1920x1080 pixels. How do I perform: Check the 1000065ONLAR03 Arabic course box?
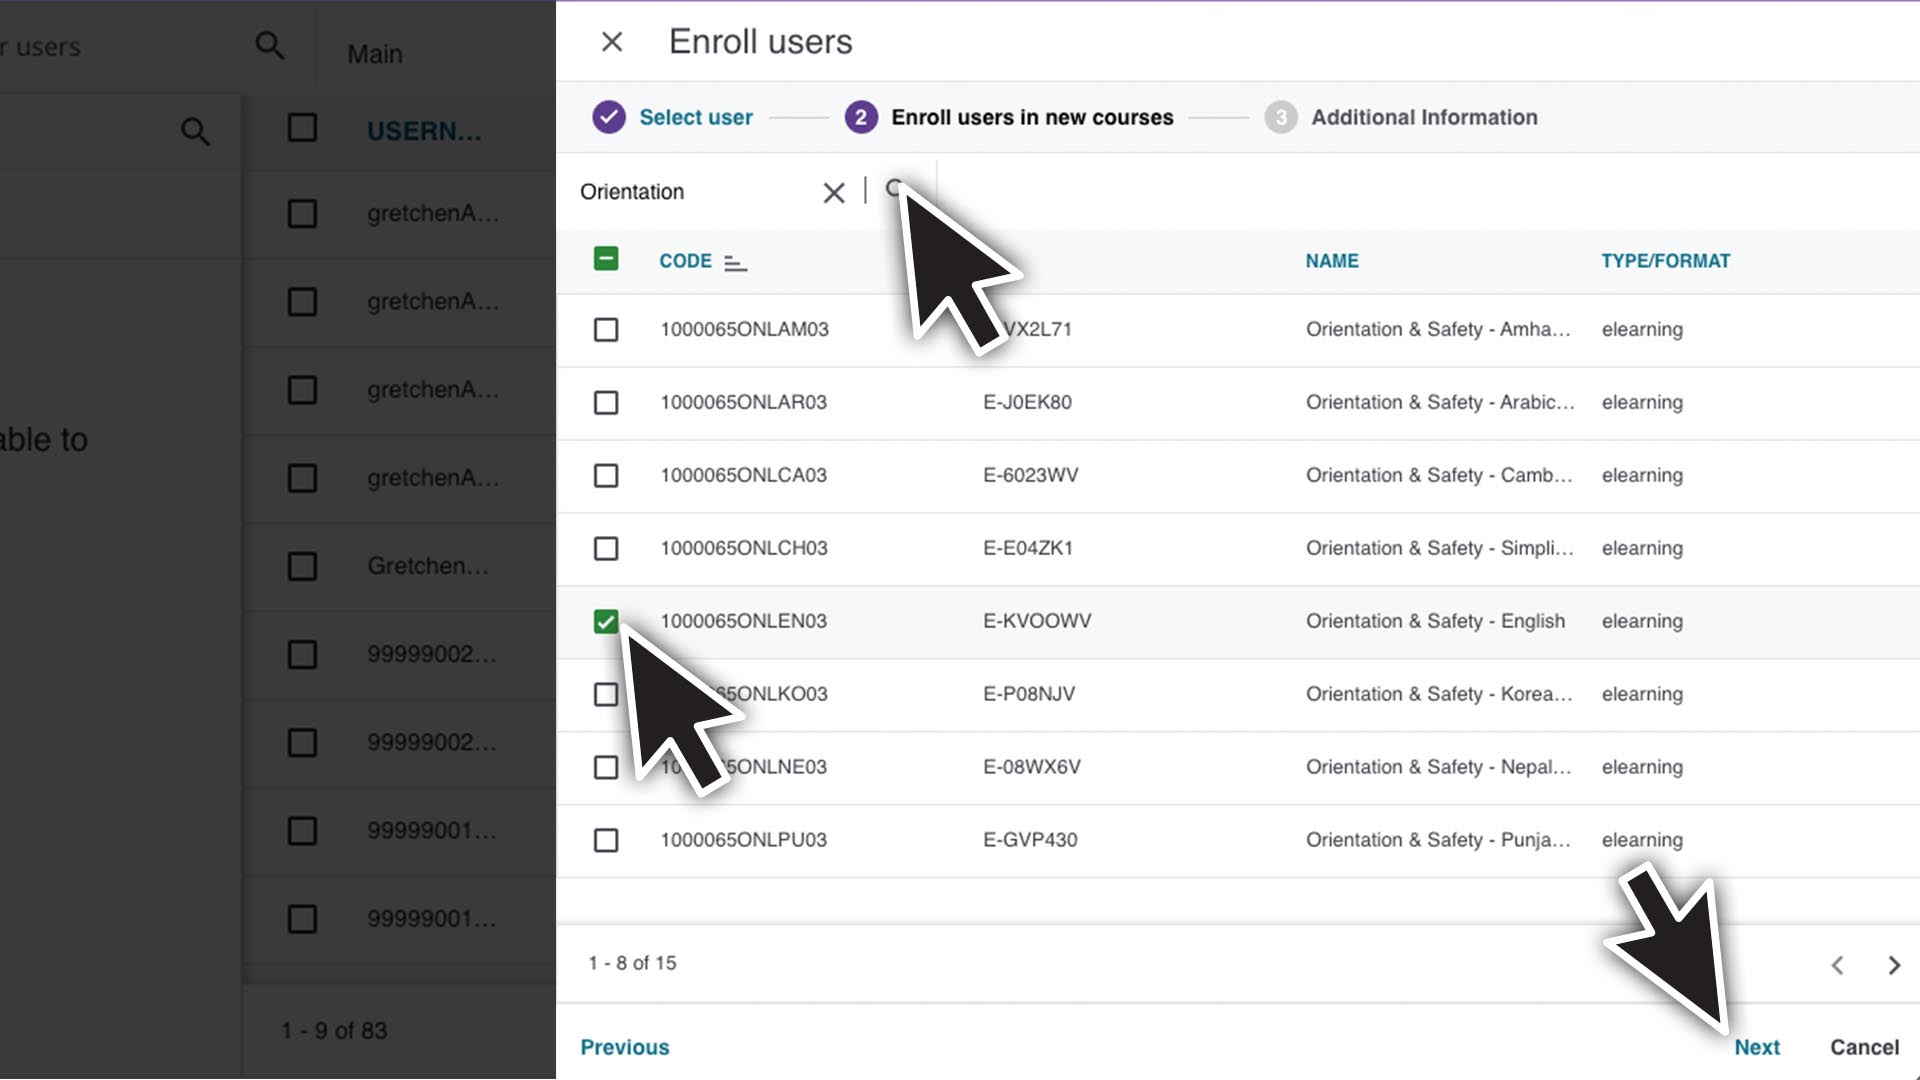tap(605, 402)
